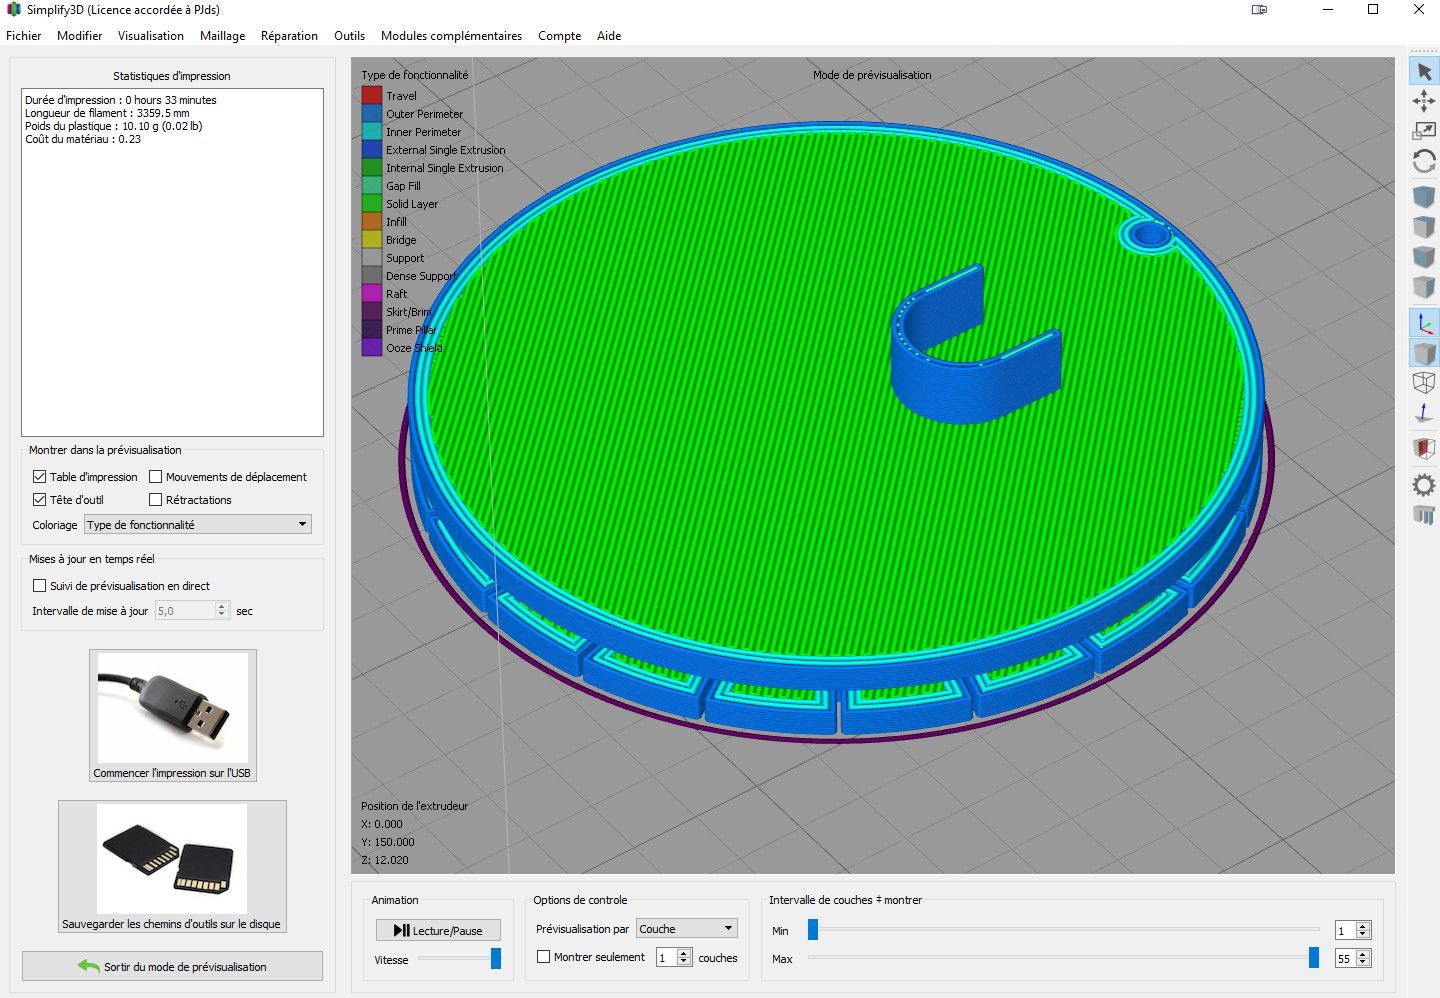Select the rotate model tool icon
1440x998 pixels.
coord(1424,161)
